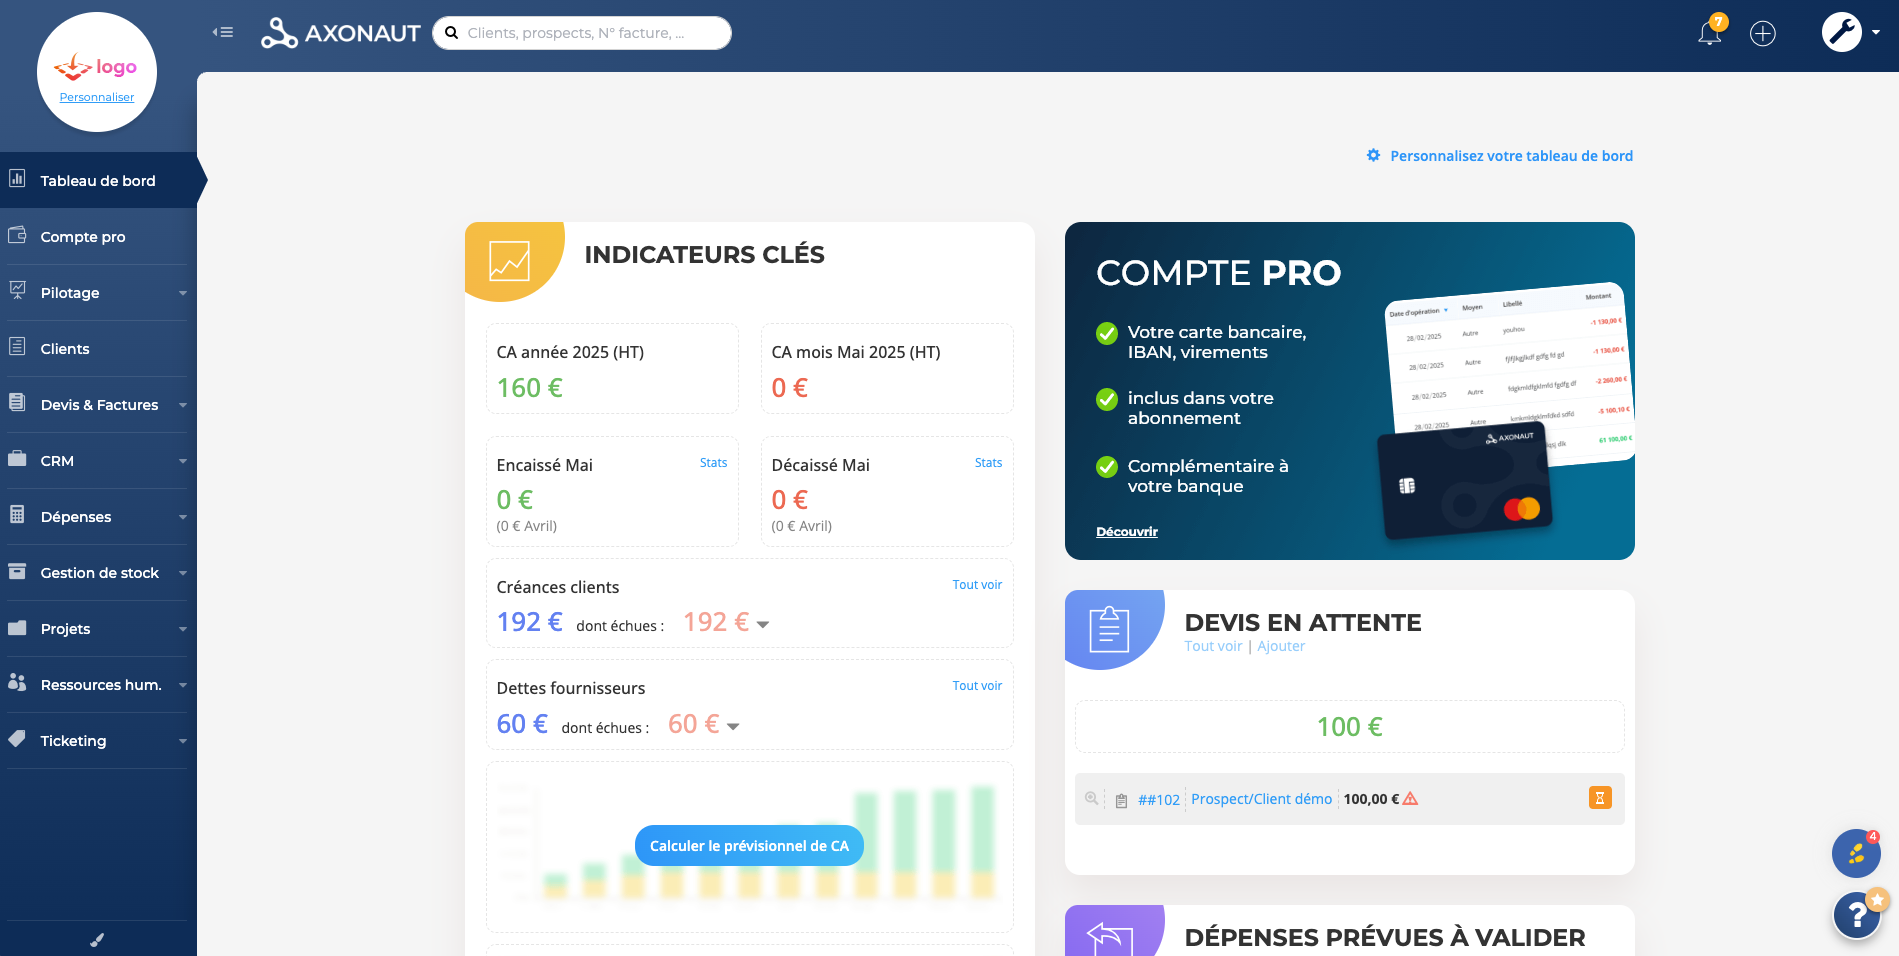The width and height of the screenshot is (1899, 956).
Task: Open Stats for Encaissé Mai
Action: click(713, 463)
